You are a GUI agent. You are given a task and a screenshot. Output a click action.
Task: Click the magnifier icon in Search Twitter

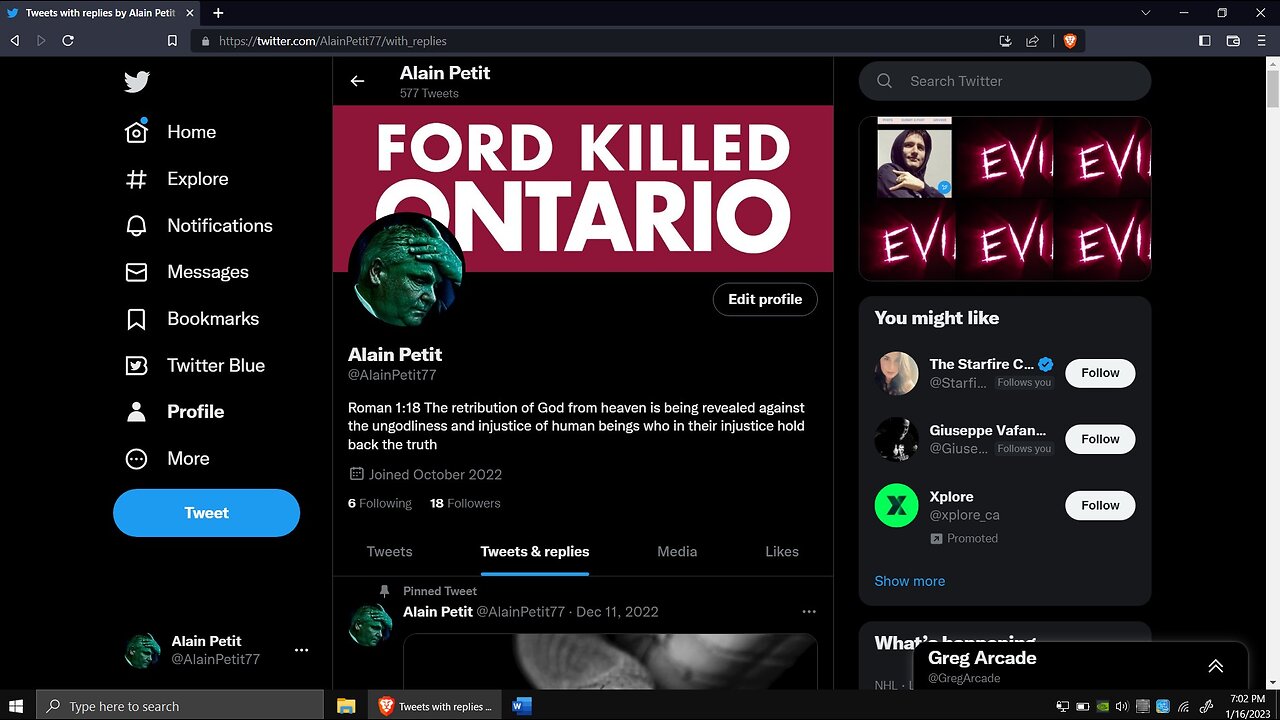884,81
